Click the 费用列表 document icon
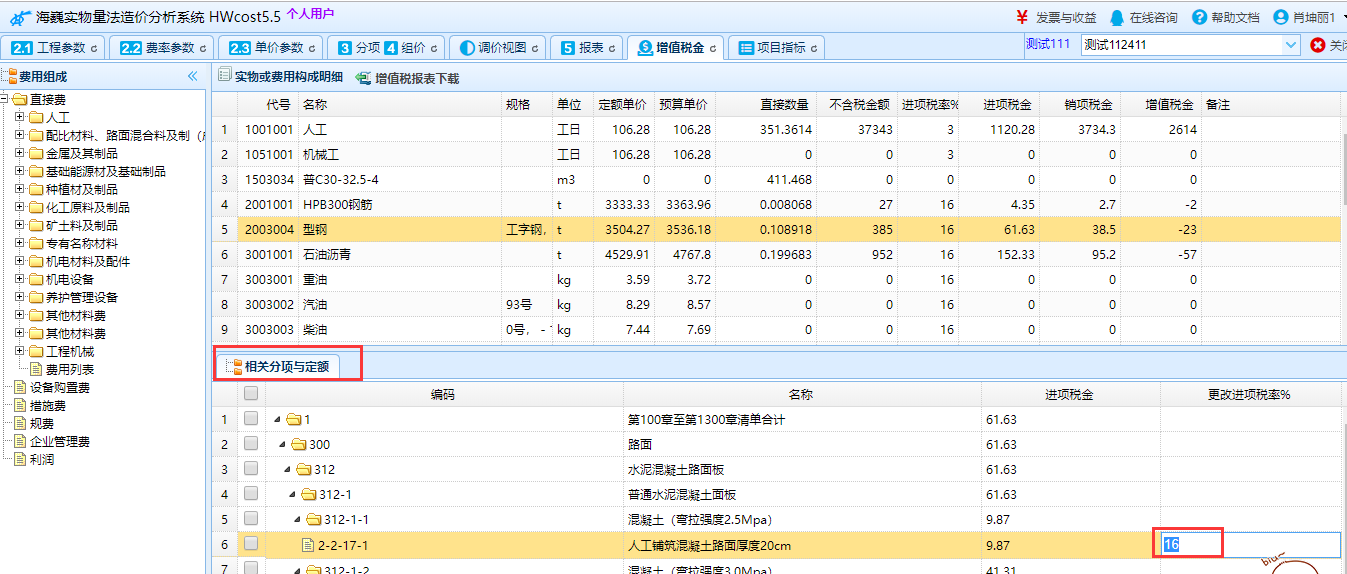Image resolution: width=1347 pixels, height=574 pixels. (37, 369)
